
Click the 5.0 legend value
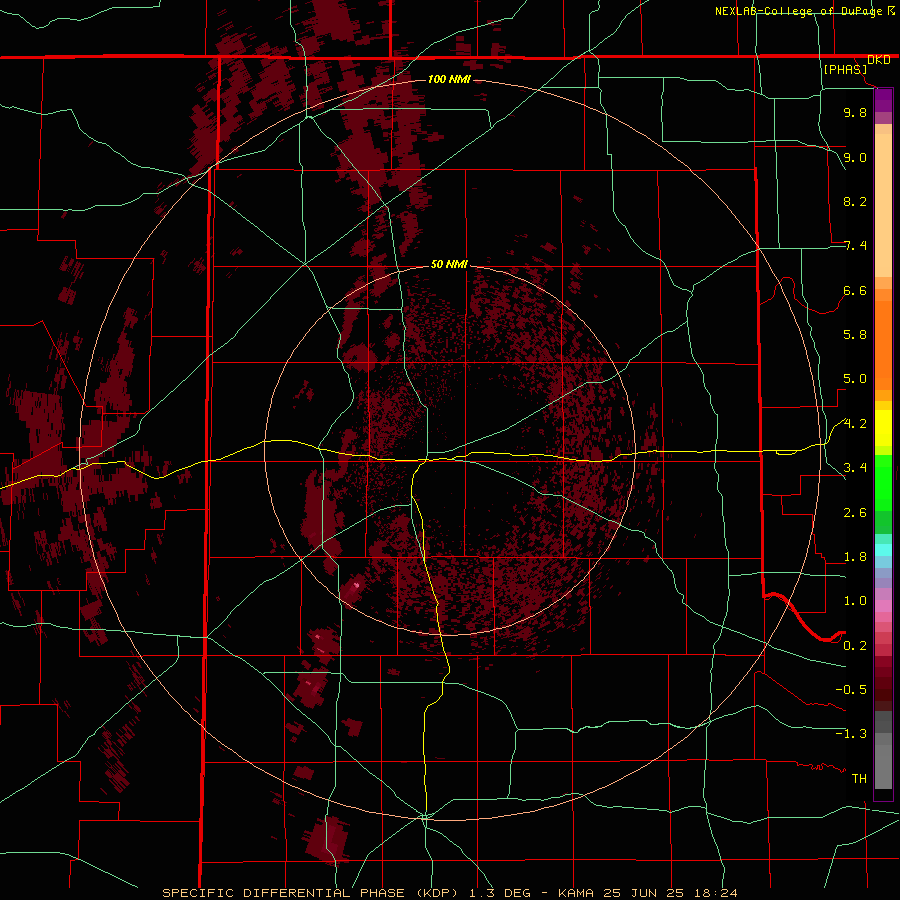click(855, 379)
